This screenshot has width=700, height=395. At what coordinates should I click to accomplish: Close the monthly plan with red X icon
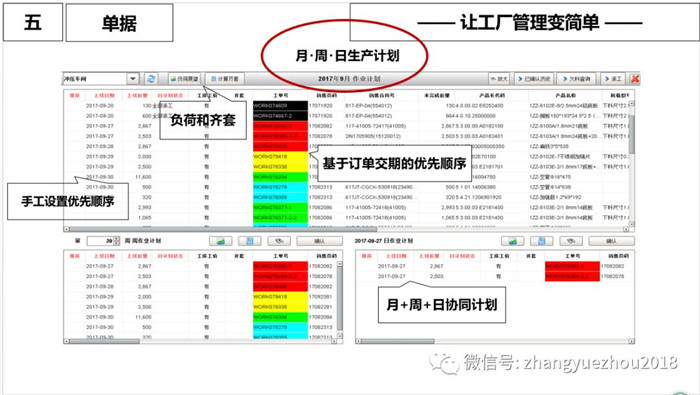[x=634, y=79]
